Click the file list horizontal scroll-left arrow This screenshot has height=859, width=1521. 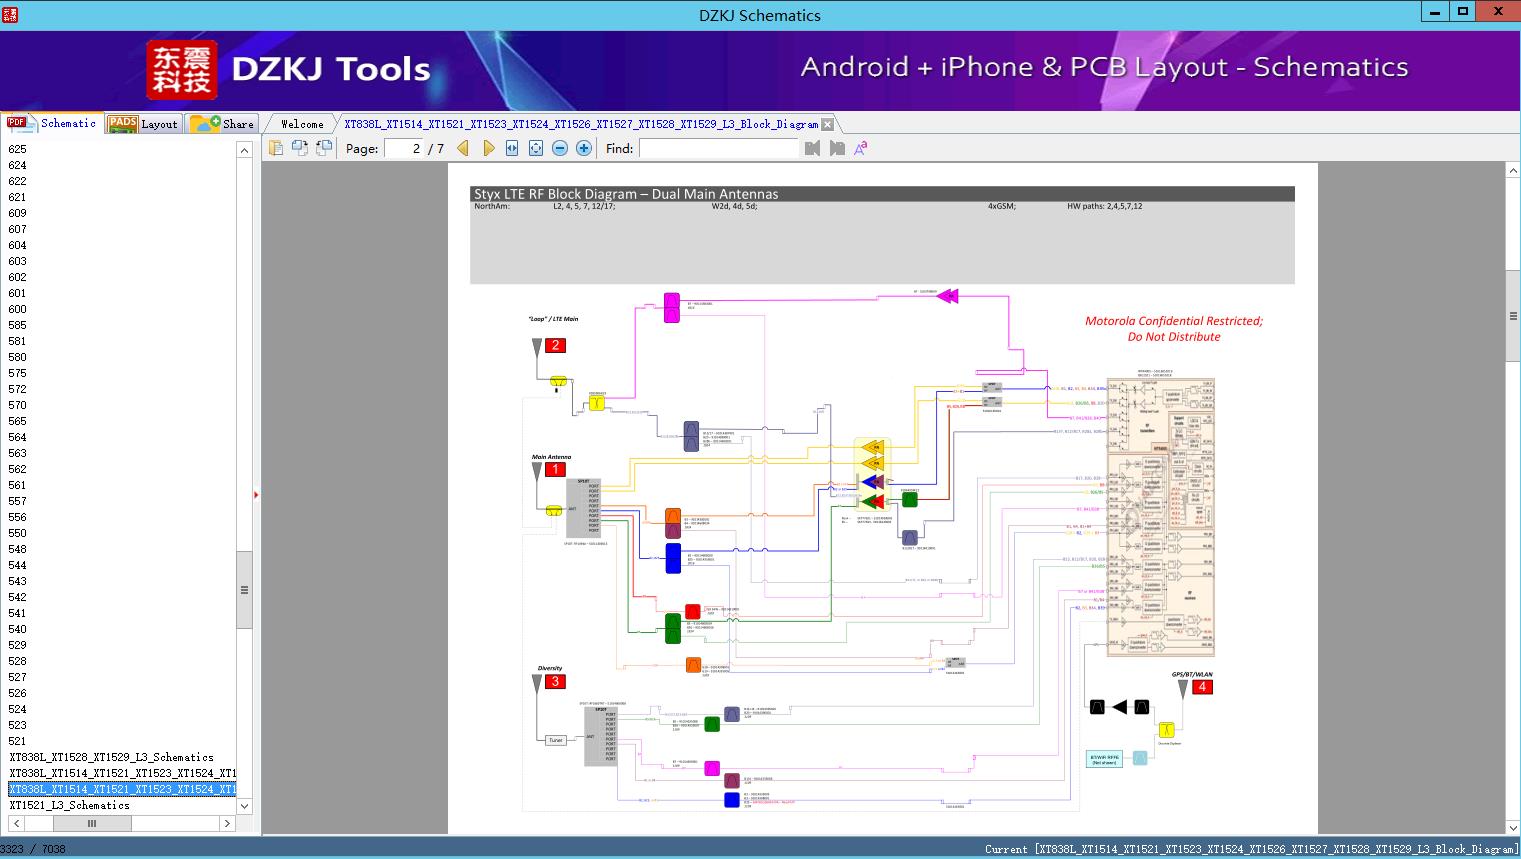tap(17, 823)
